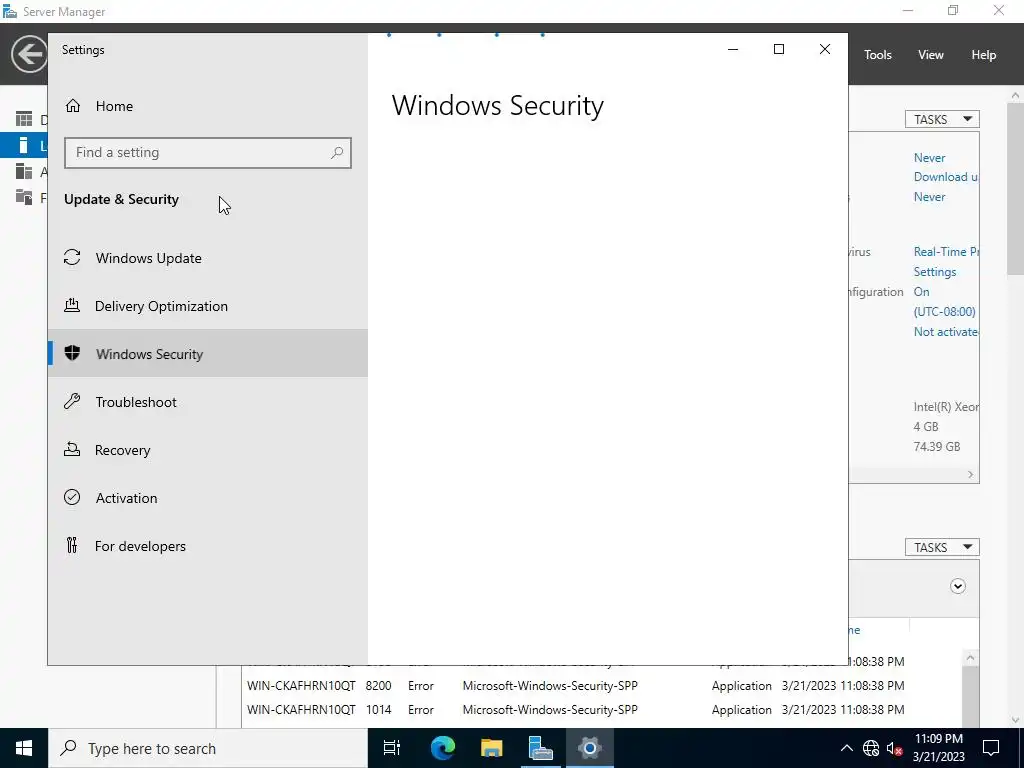Click File services icon in Server Manager sidebar

click(x=24, y=197)
